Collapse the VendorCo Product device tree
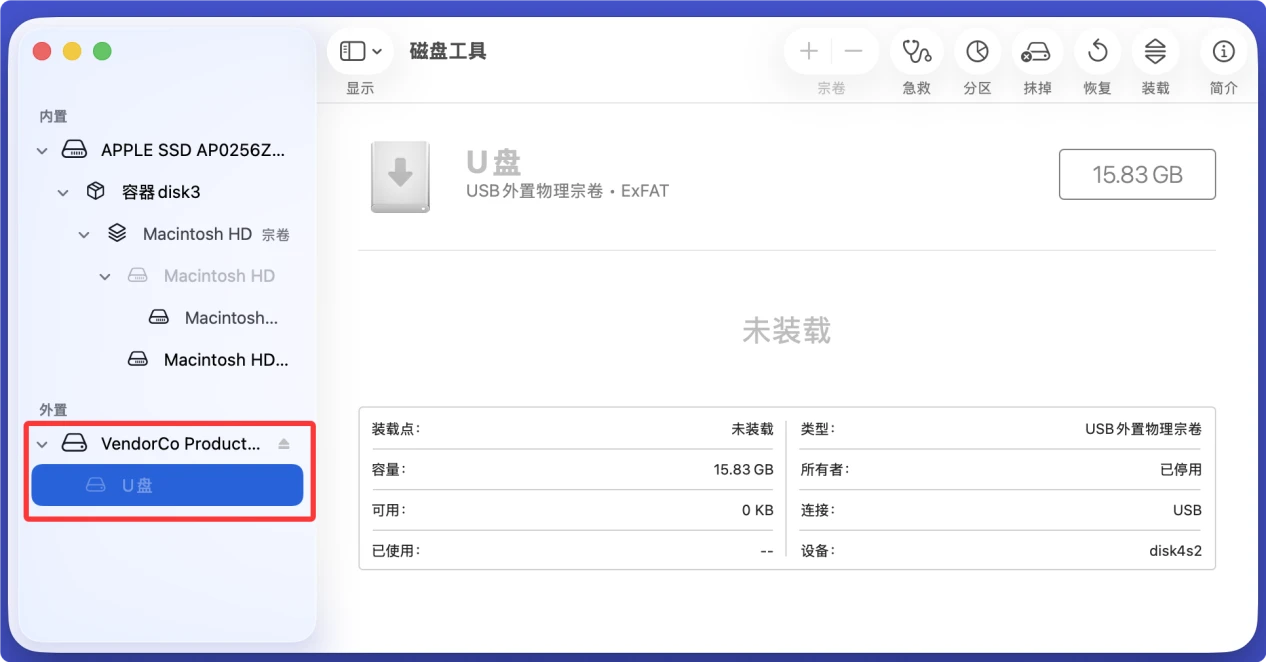This screenshot has width=1266, height=662. [42, 443]
